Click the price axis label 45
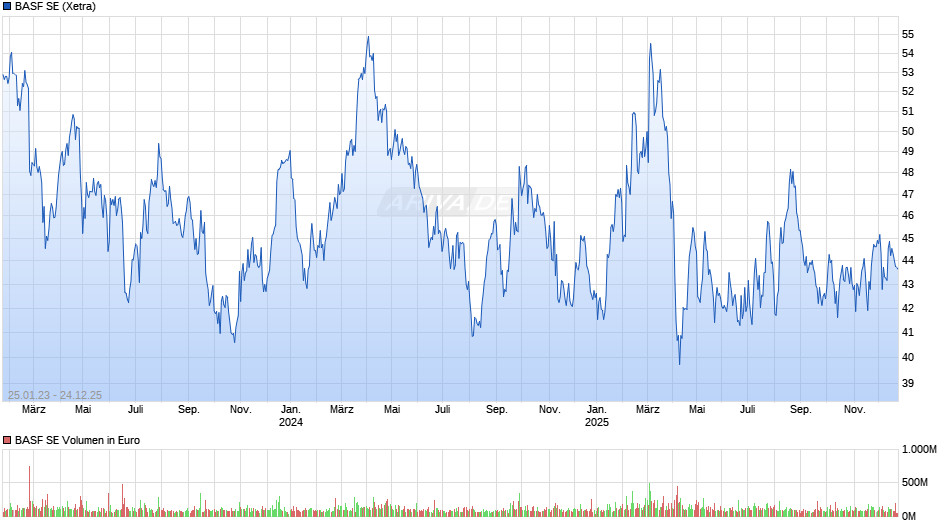This screenshot has width=940, height=526. tap(908, 238)
